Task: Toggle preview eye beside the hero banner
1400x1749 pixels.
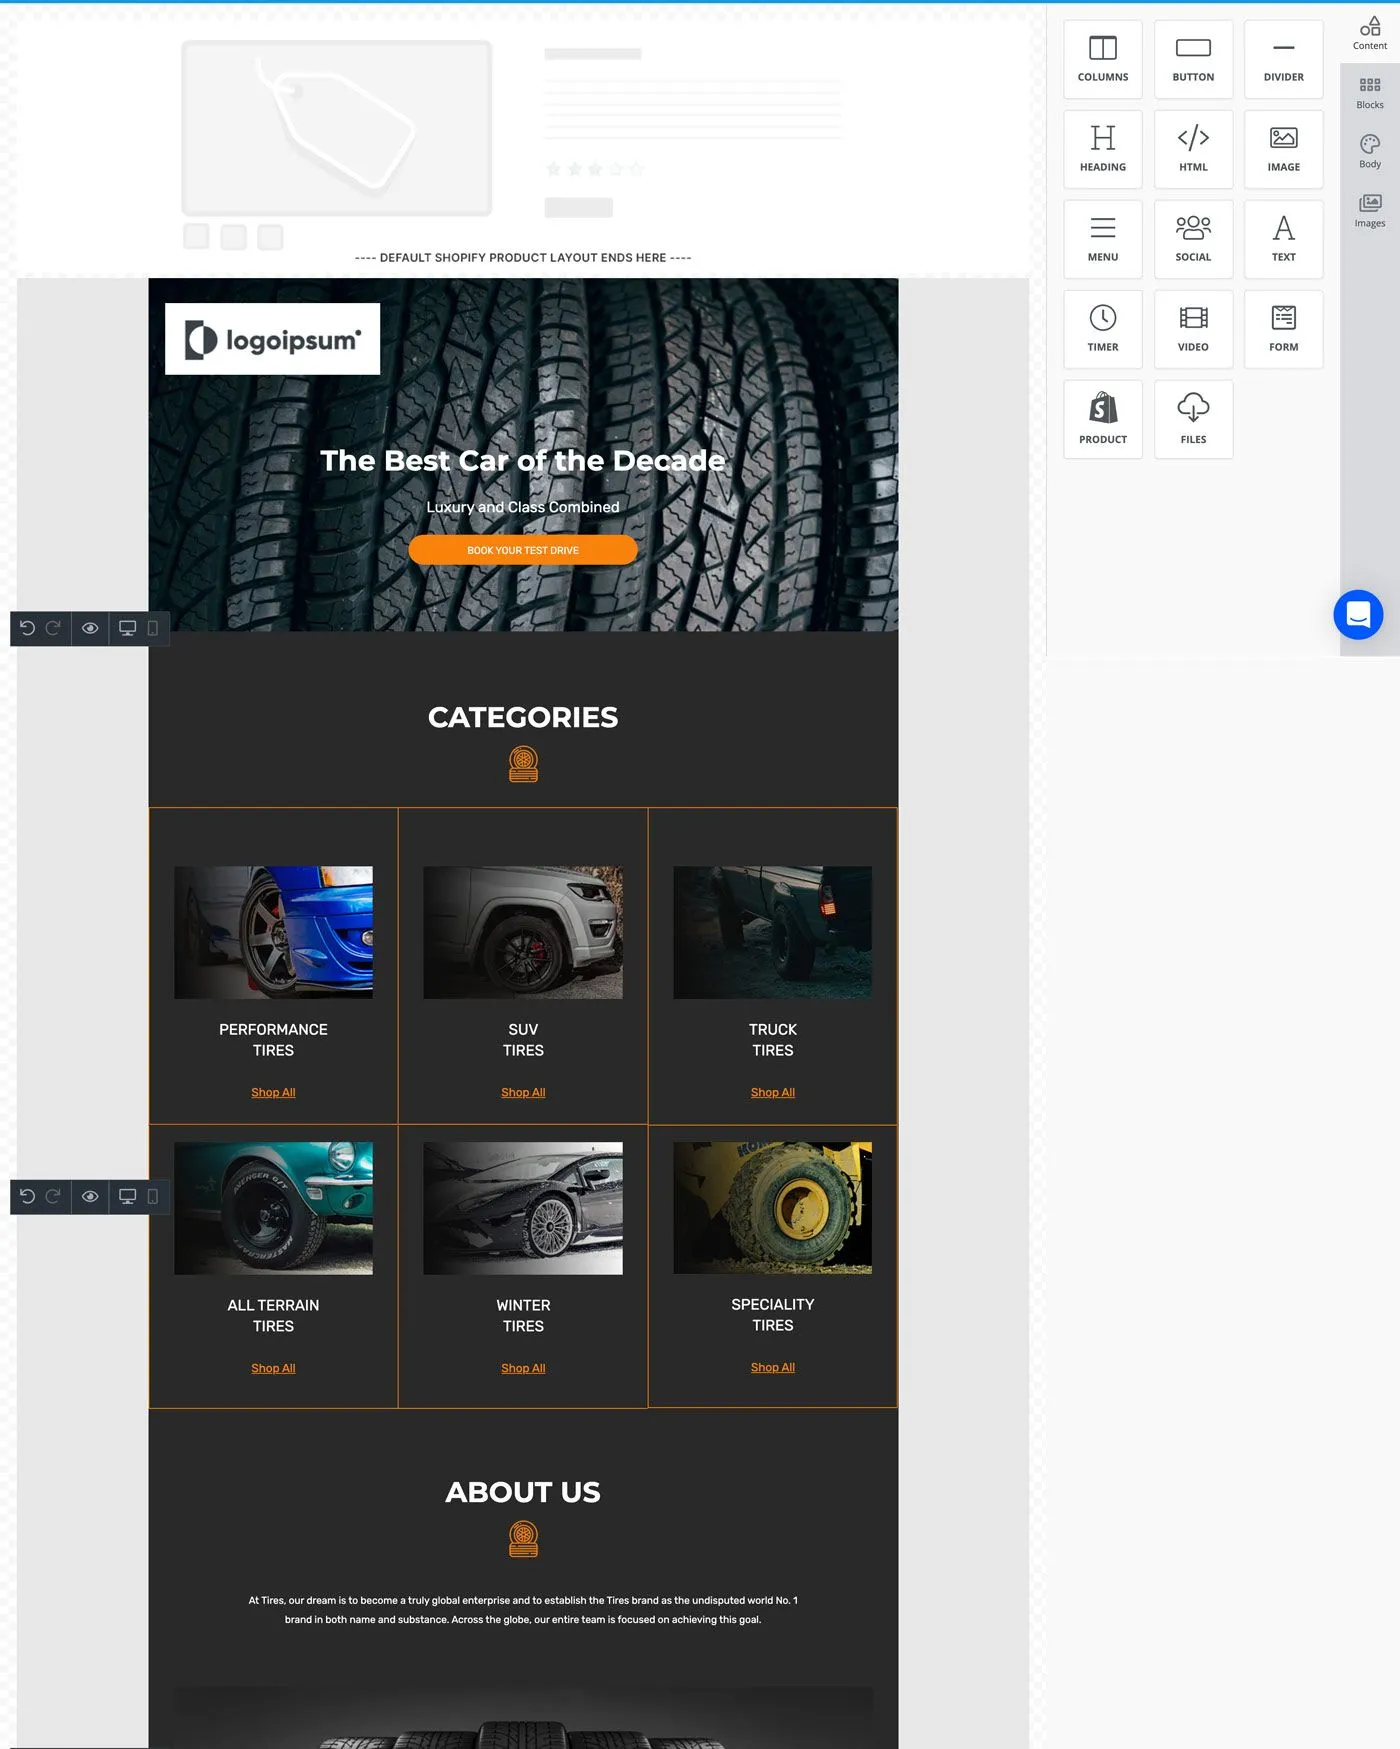Action: (x=90, y=628)
